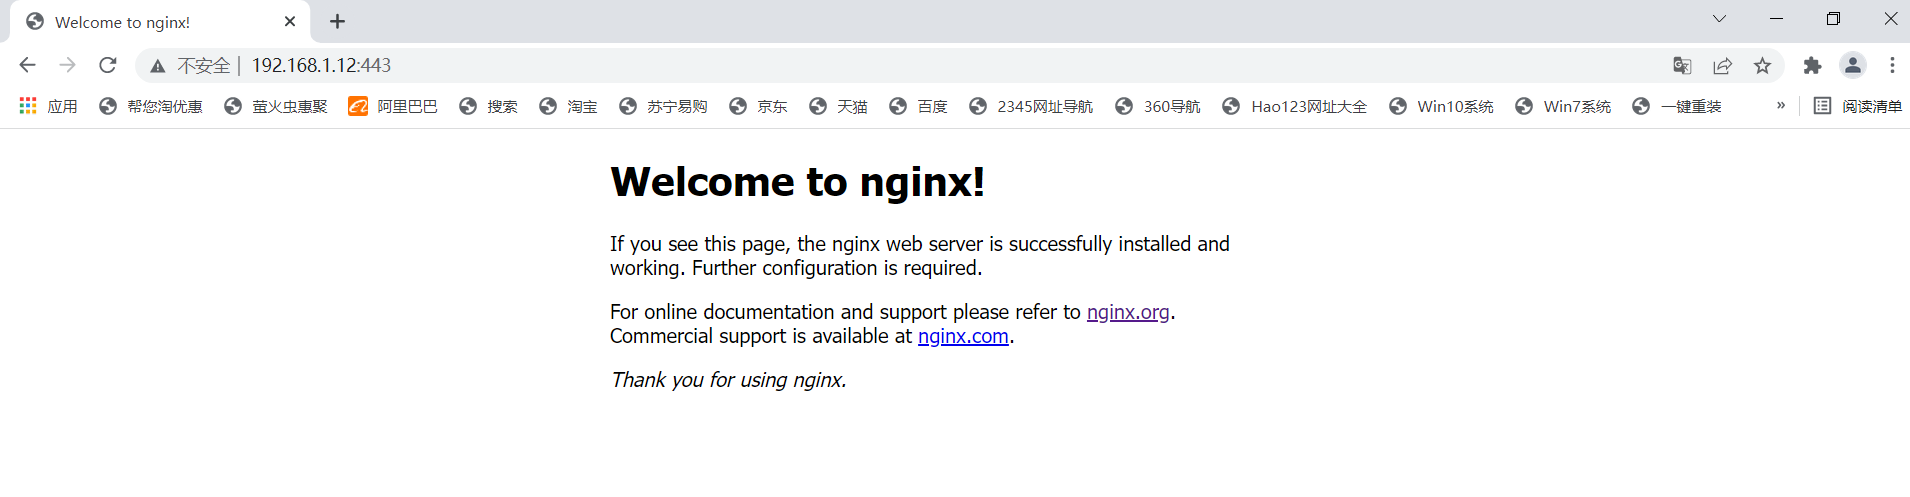
Task: Open the 阿里巴巴 bookmark
Action: click(393, 106)
